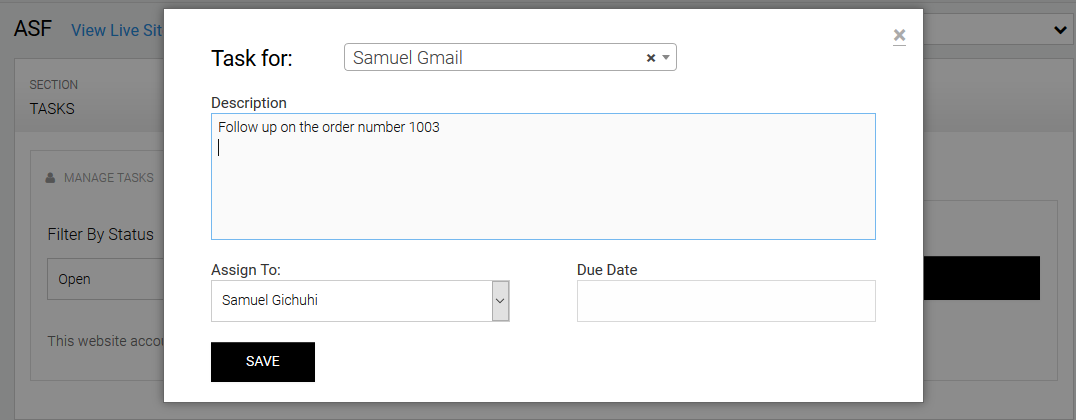Focus the Due Date input field
This screenshot has width=1076, height=420.
tap(726, 300)
